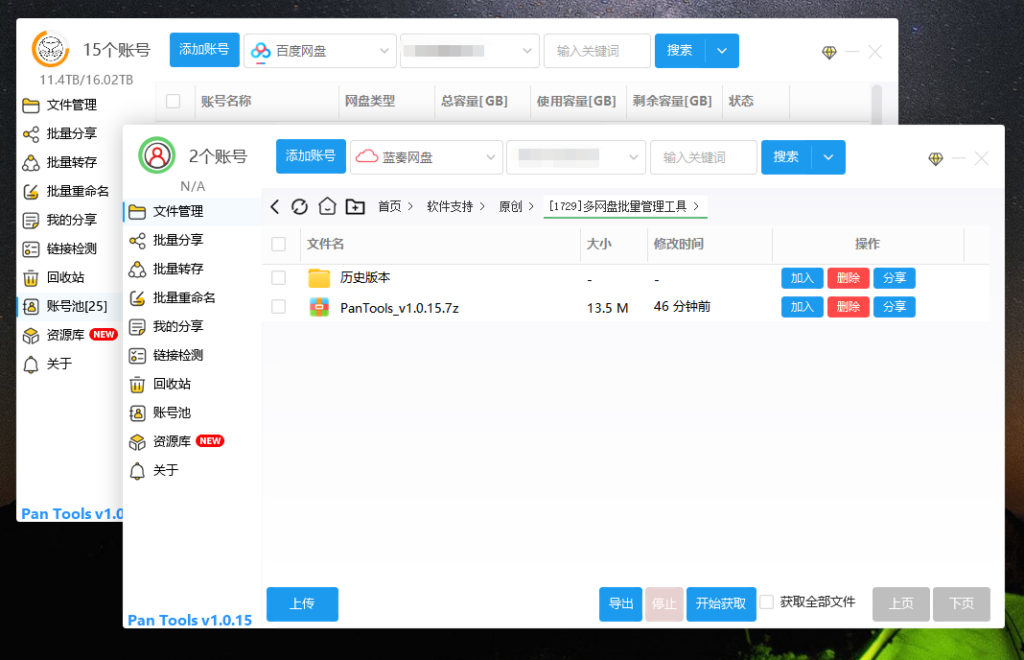
Task: Click the 上传 upload button
Action: point(302,604)
